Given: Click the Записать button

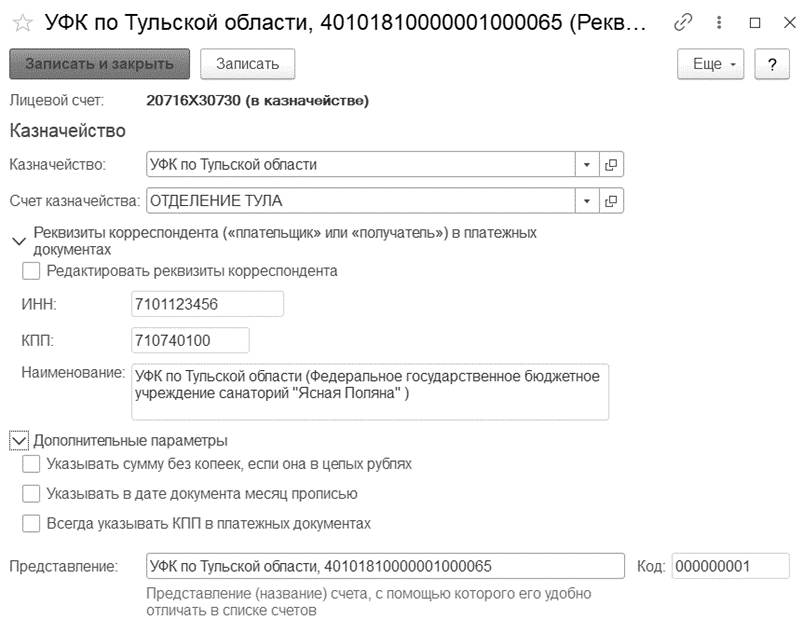Looking at the screenshot, I should (247, 64).
